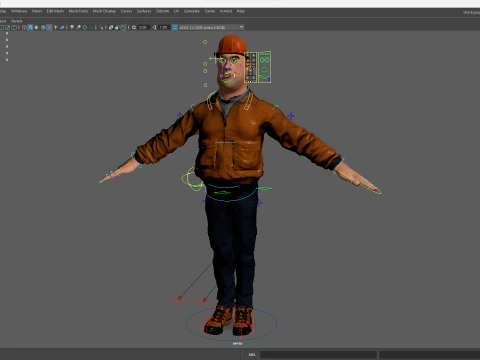Toggle the color management view transform button
Screen dimensions: 480x360
pyautogui.click(x=174, y=27)
